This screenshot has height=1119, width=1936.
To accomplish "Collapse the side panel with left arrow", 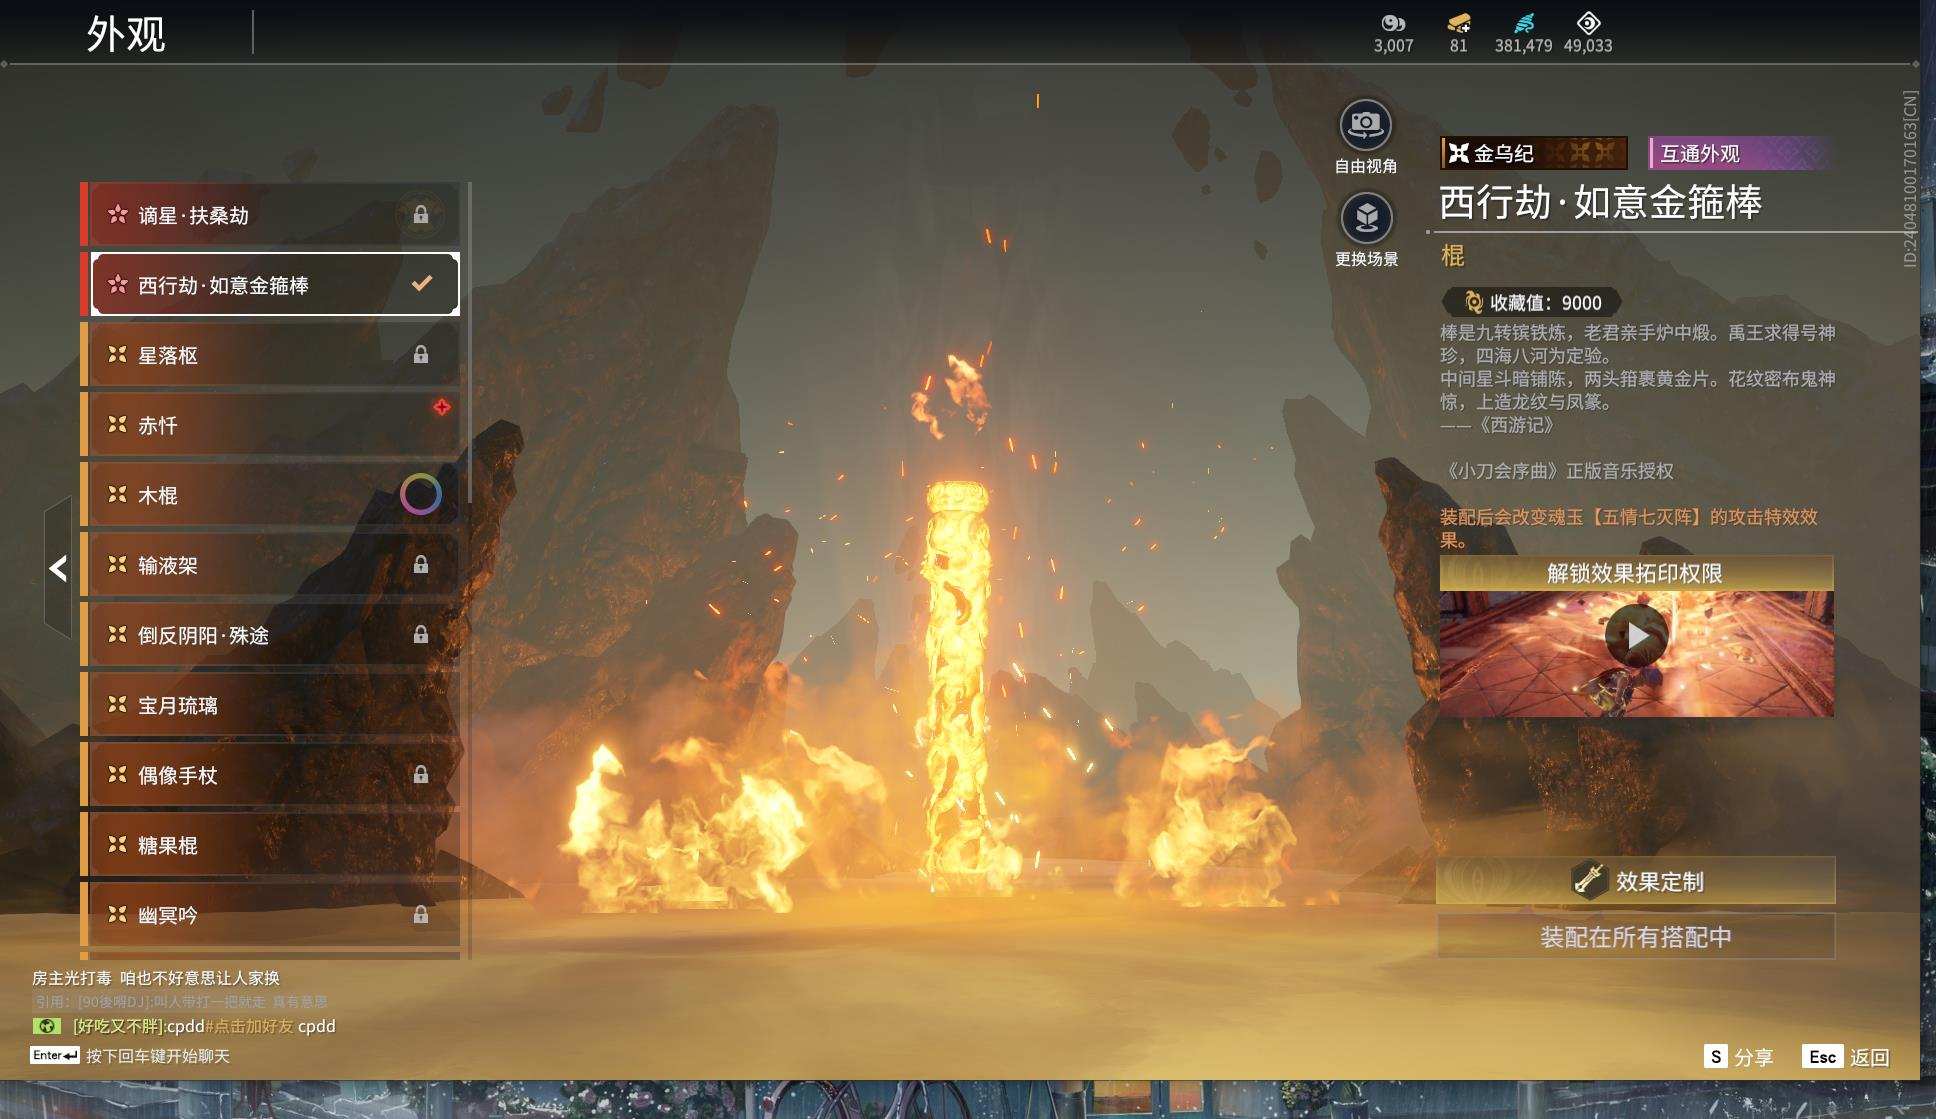I will click(58, 568).
